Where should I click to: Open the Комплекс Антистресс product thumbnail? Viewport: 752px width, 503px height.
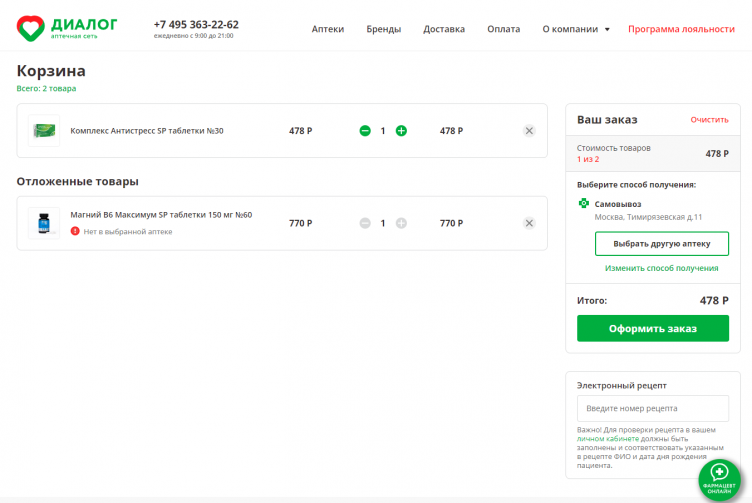coord(44,131)
